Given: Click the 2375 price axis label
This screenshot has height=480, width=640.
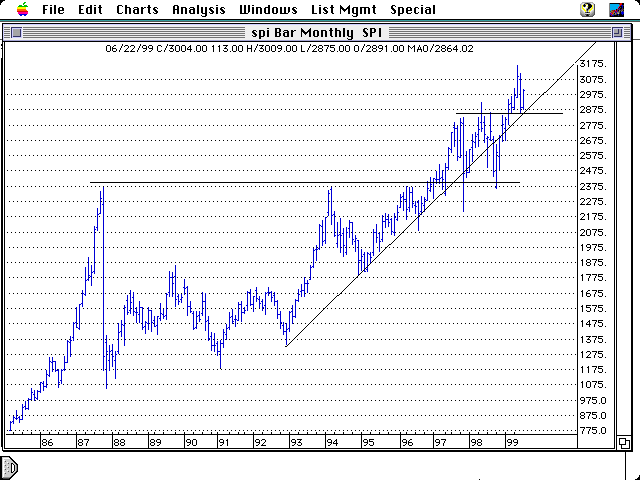Looking at the screenshot, I should [593, 187].
